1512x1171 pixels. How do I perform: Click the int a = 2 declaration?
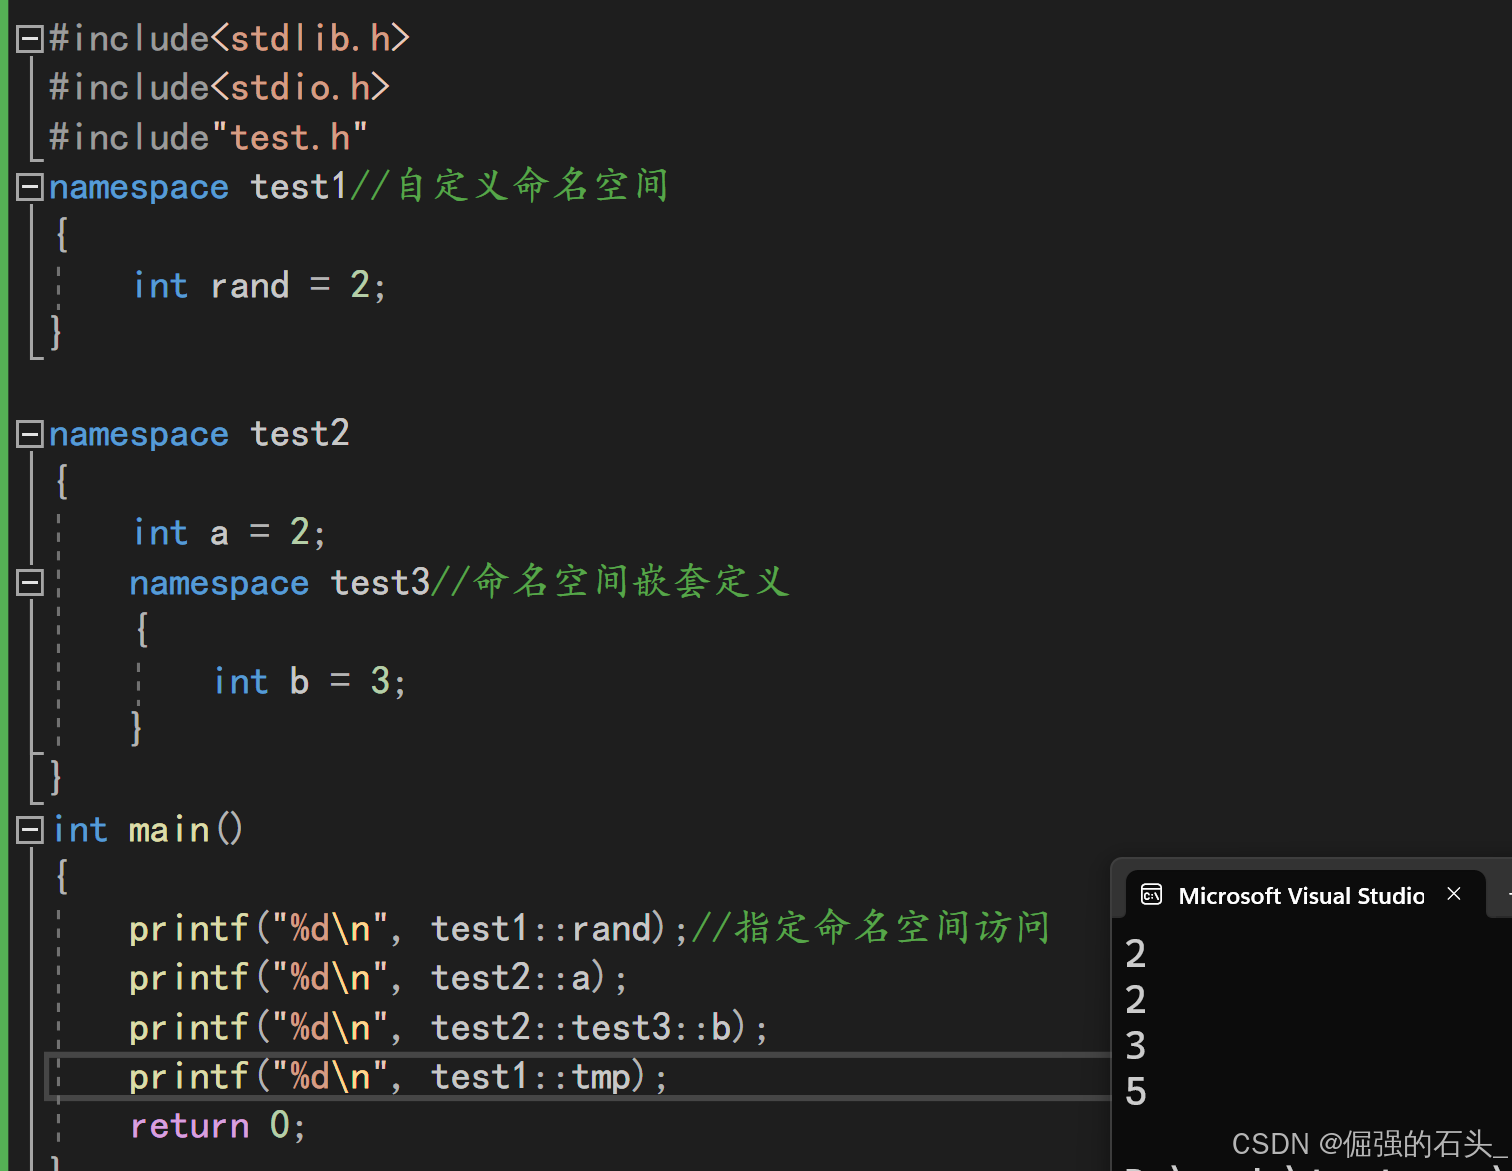(x=229, y=533)
